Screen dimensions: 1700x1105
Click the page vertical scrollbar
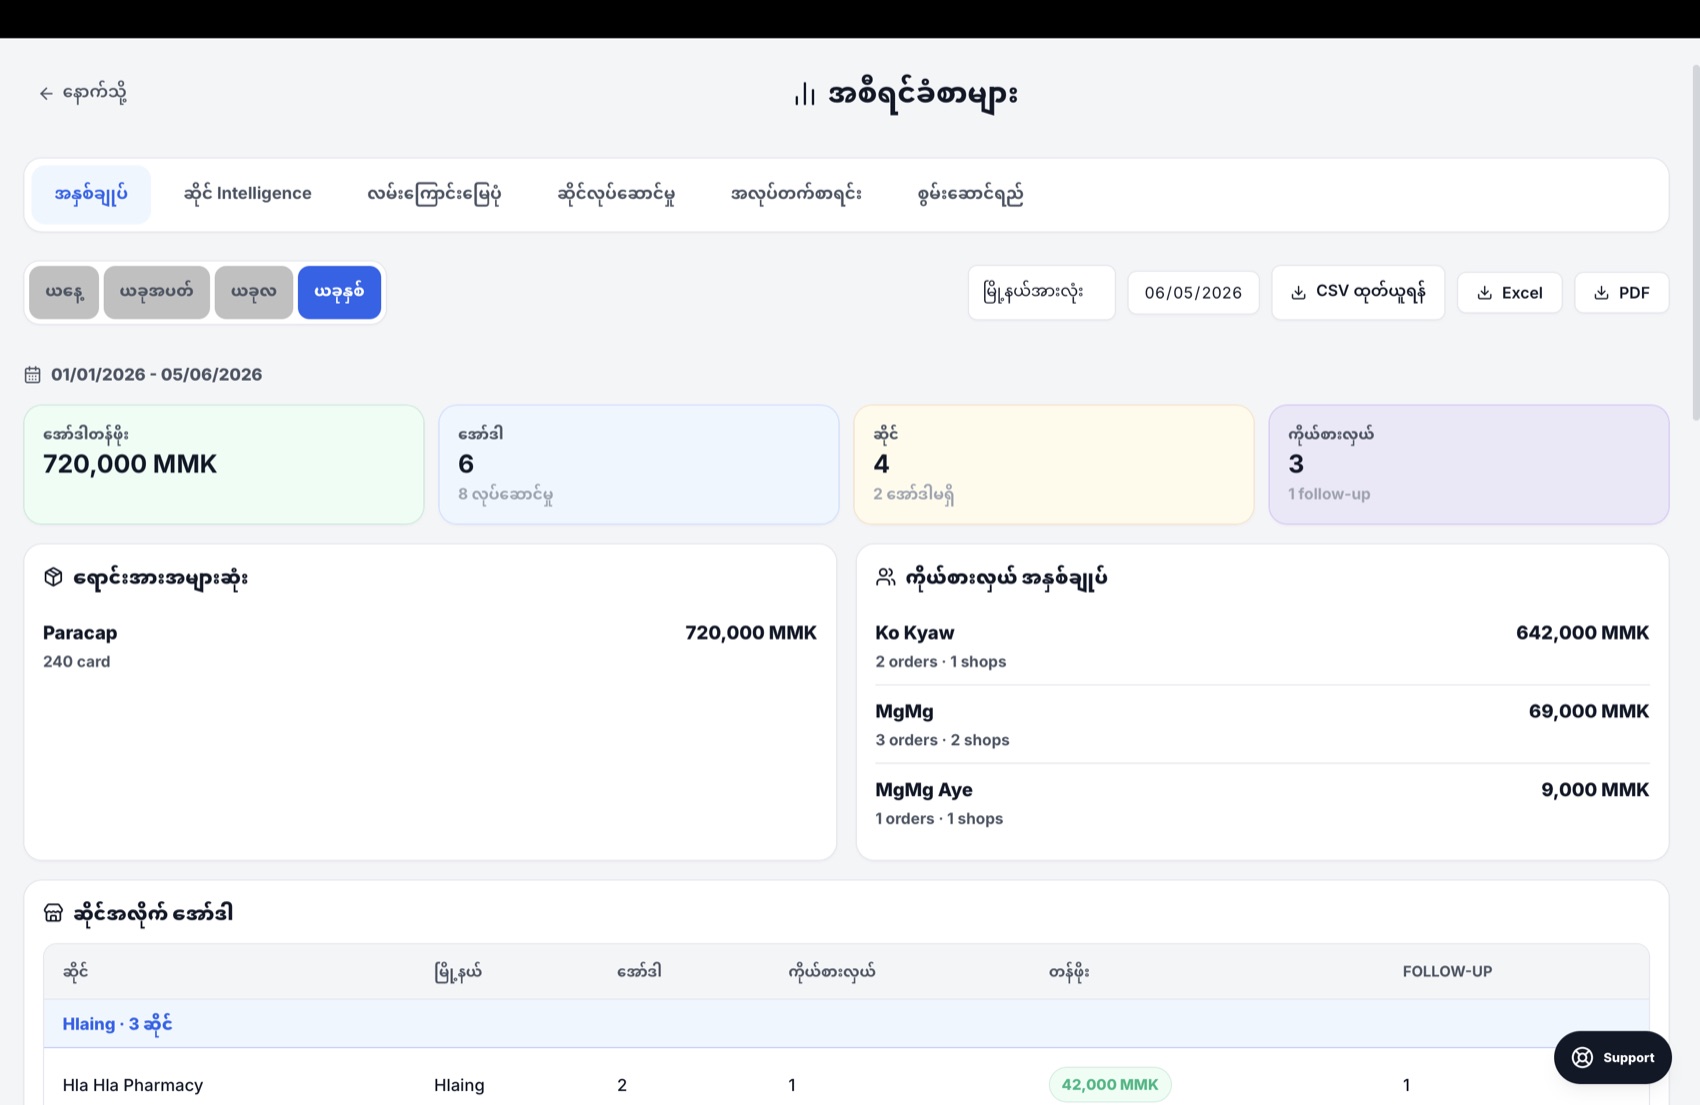pos(1695,242)
